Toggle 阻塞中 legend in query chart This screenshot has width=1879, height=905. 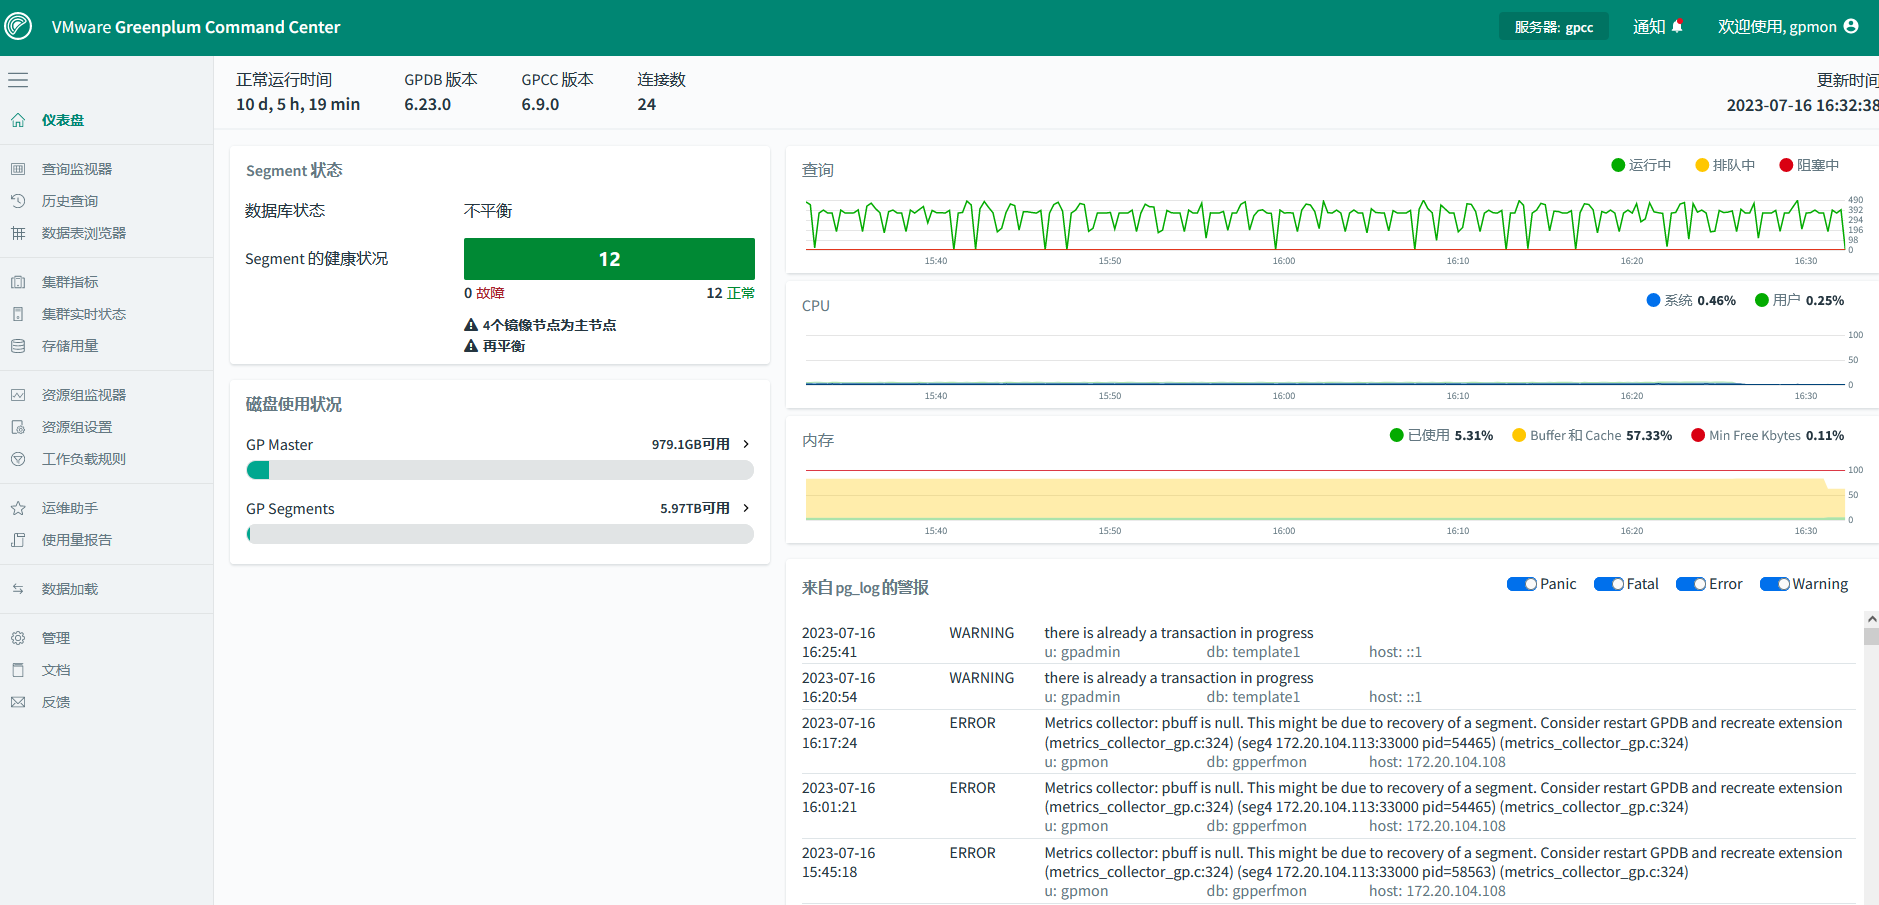1809,165
